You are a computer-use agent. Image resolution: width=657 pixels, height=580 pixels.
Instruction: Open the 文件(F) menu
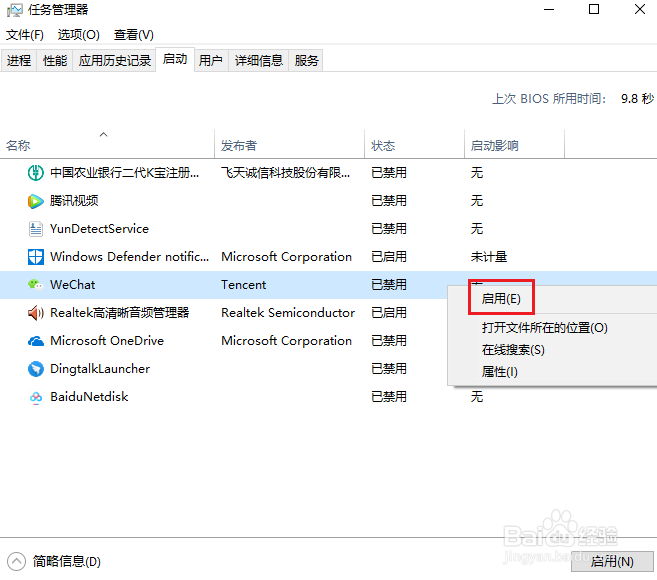click(25, 35)
